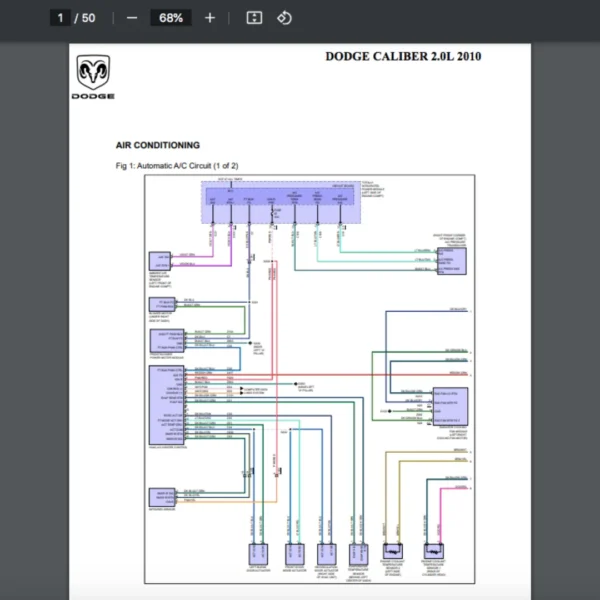Click the blower motor power module box
This screenshot has height=600, width=600.
point(163,340)
